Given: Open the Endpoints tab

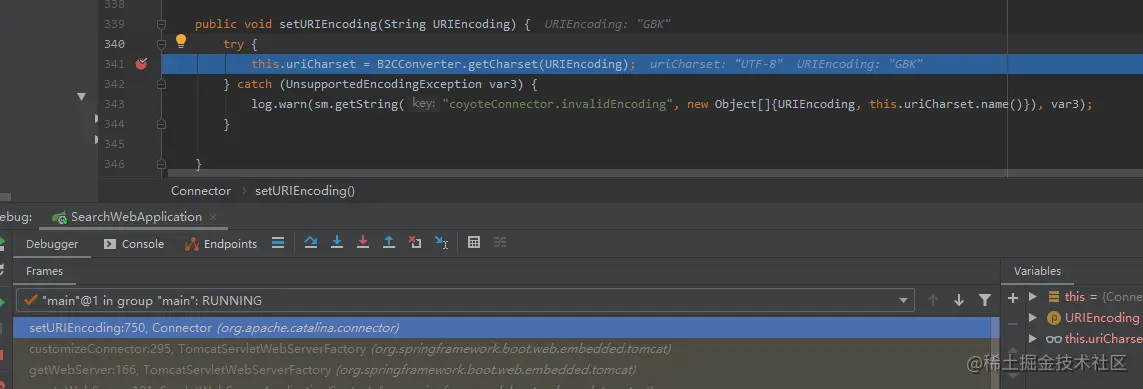Looking at the screenshot, I should point(221,244).
